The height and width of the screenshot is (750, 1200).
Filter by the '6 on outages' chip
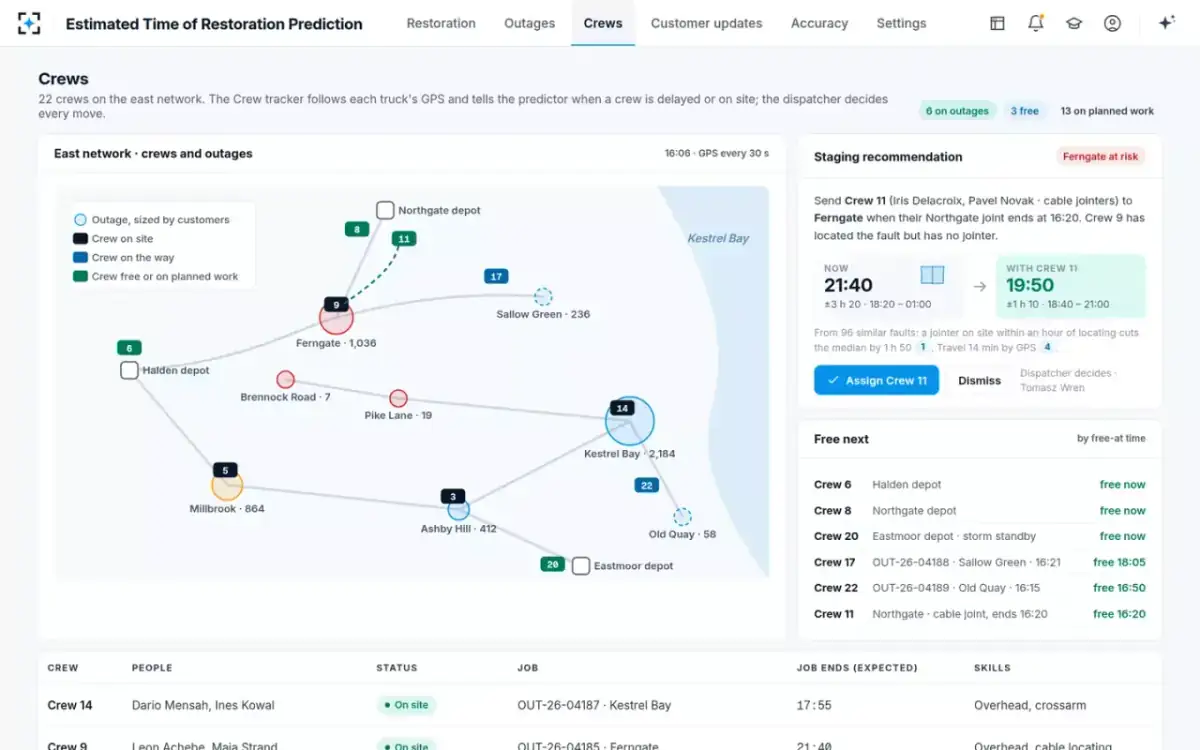coord(957,111)
